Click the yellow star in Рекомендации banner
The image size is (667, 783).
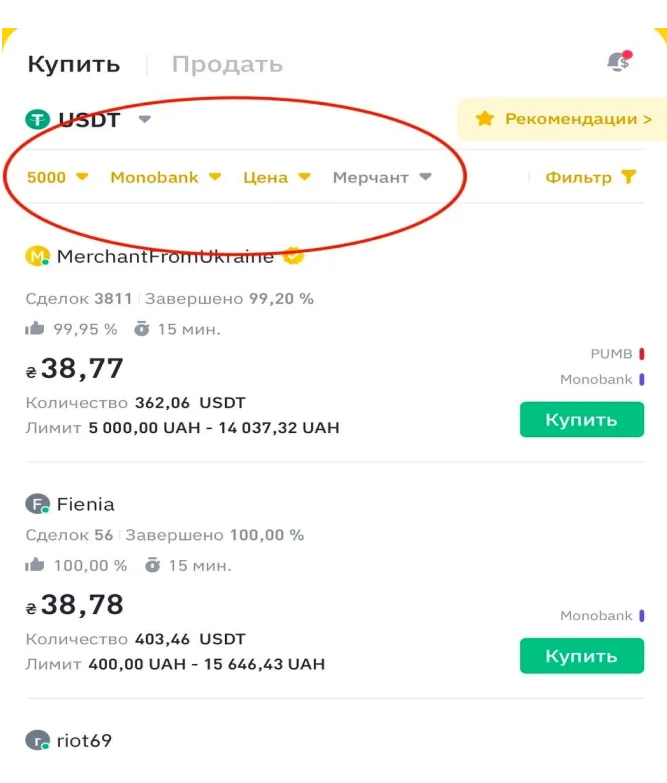click(485, 119)
